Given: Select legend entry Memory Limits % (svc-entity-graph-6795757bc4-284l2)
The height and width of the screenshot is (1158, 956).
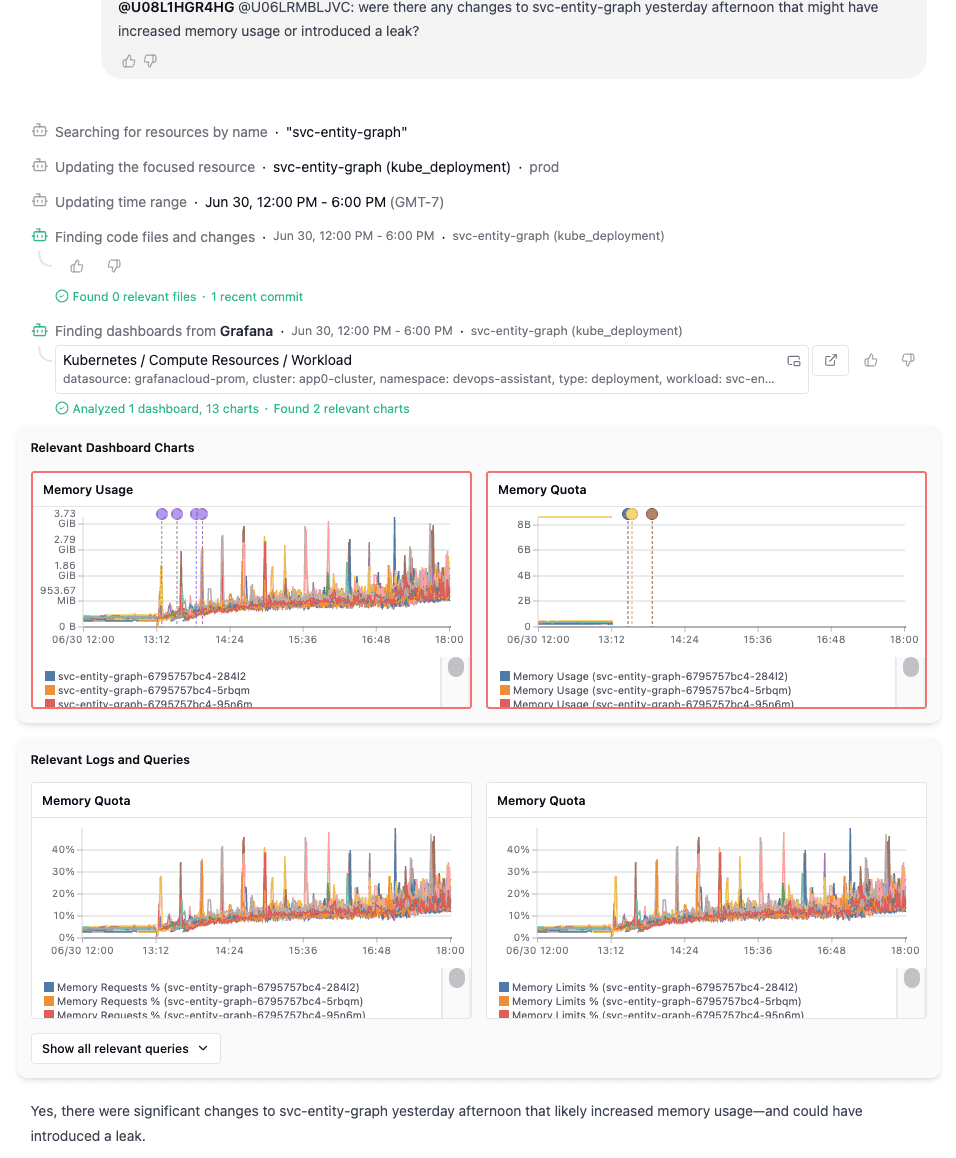Looking at the screenshot, I should [x=655, y=987].
